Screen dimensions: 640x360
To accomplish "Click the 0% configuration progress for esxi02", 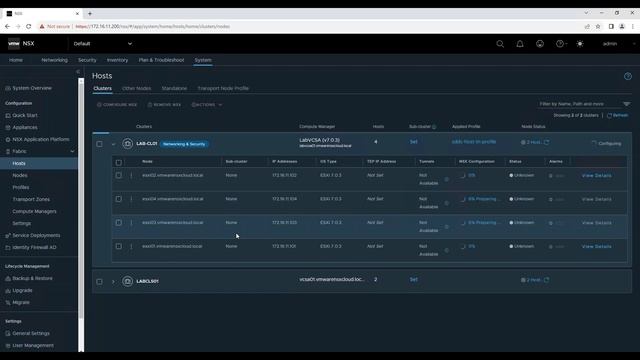I will pos(471,176).
